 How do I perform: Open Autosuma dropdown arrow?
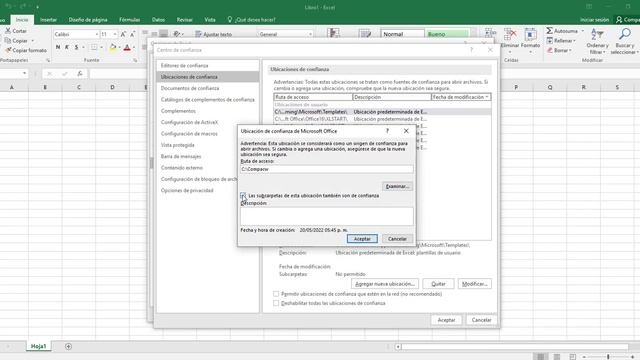click(582, 31)
